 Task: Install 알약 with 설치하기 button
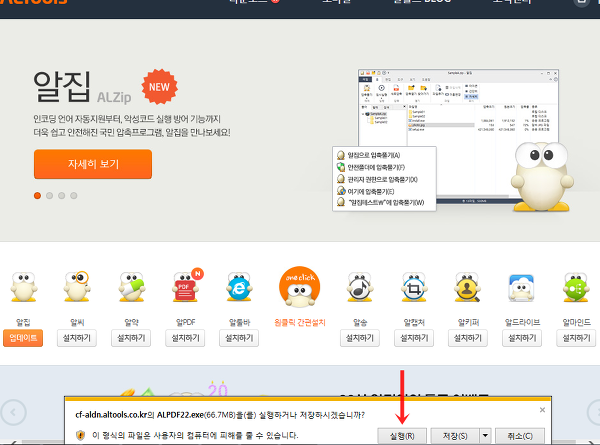click(131, 338)
